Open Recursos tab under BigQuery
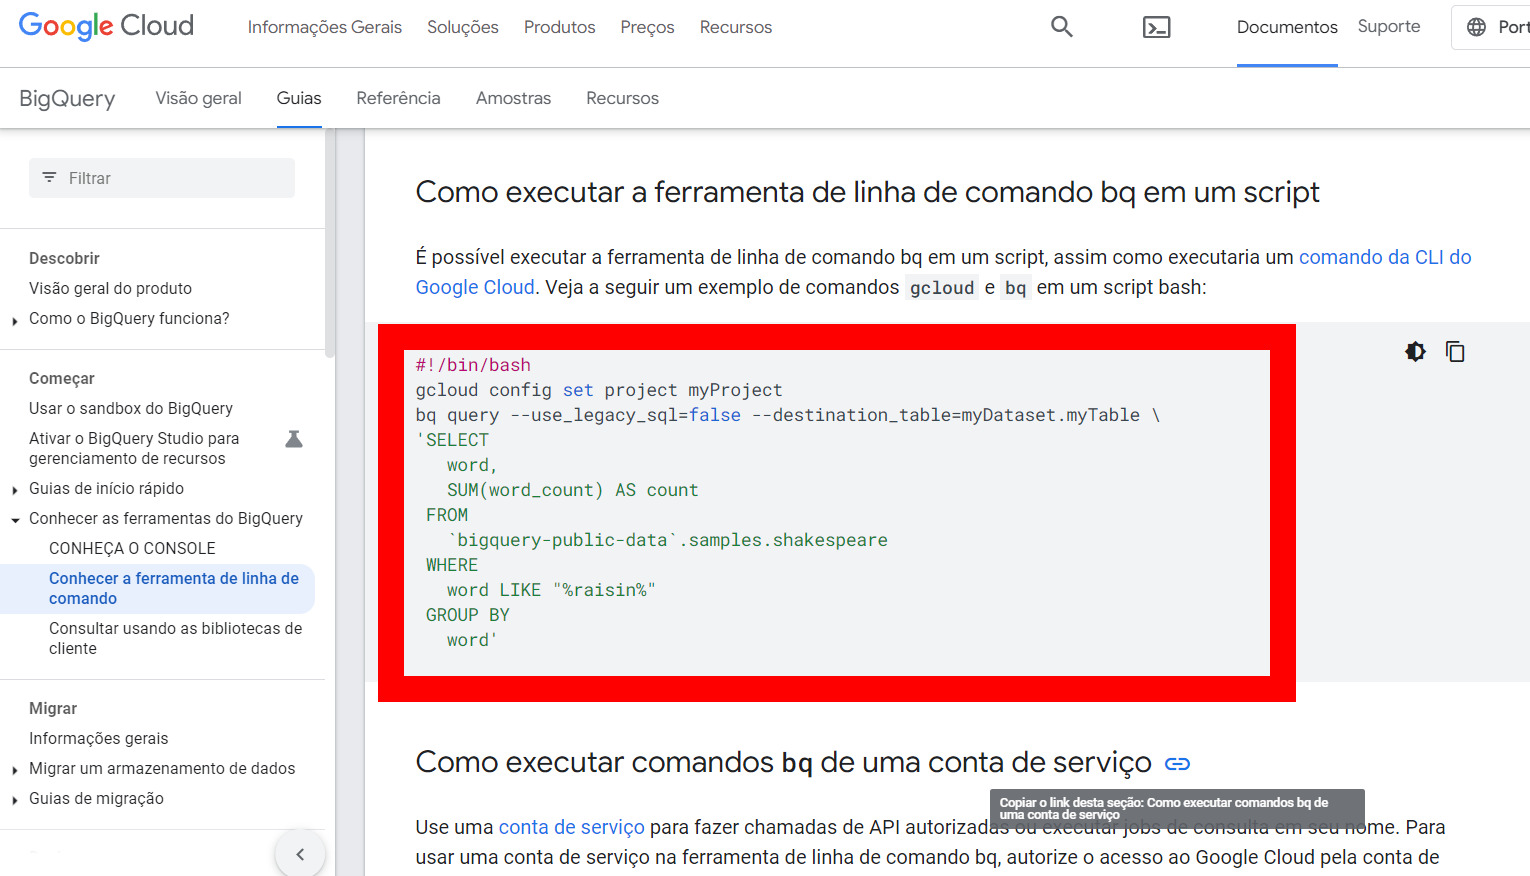Image resolution: width=1530 pixels, height=876 pixels. coord(622,98)
